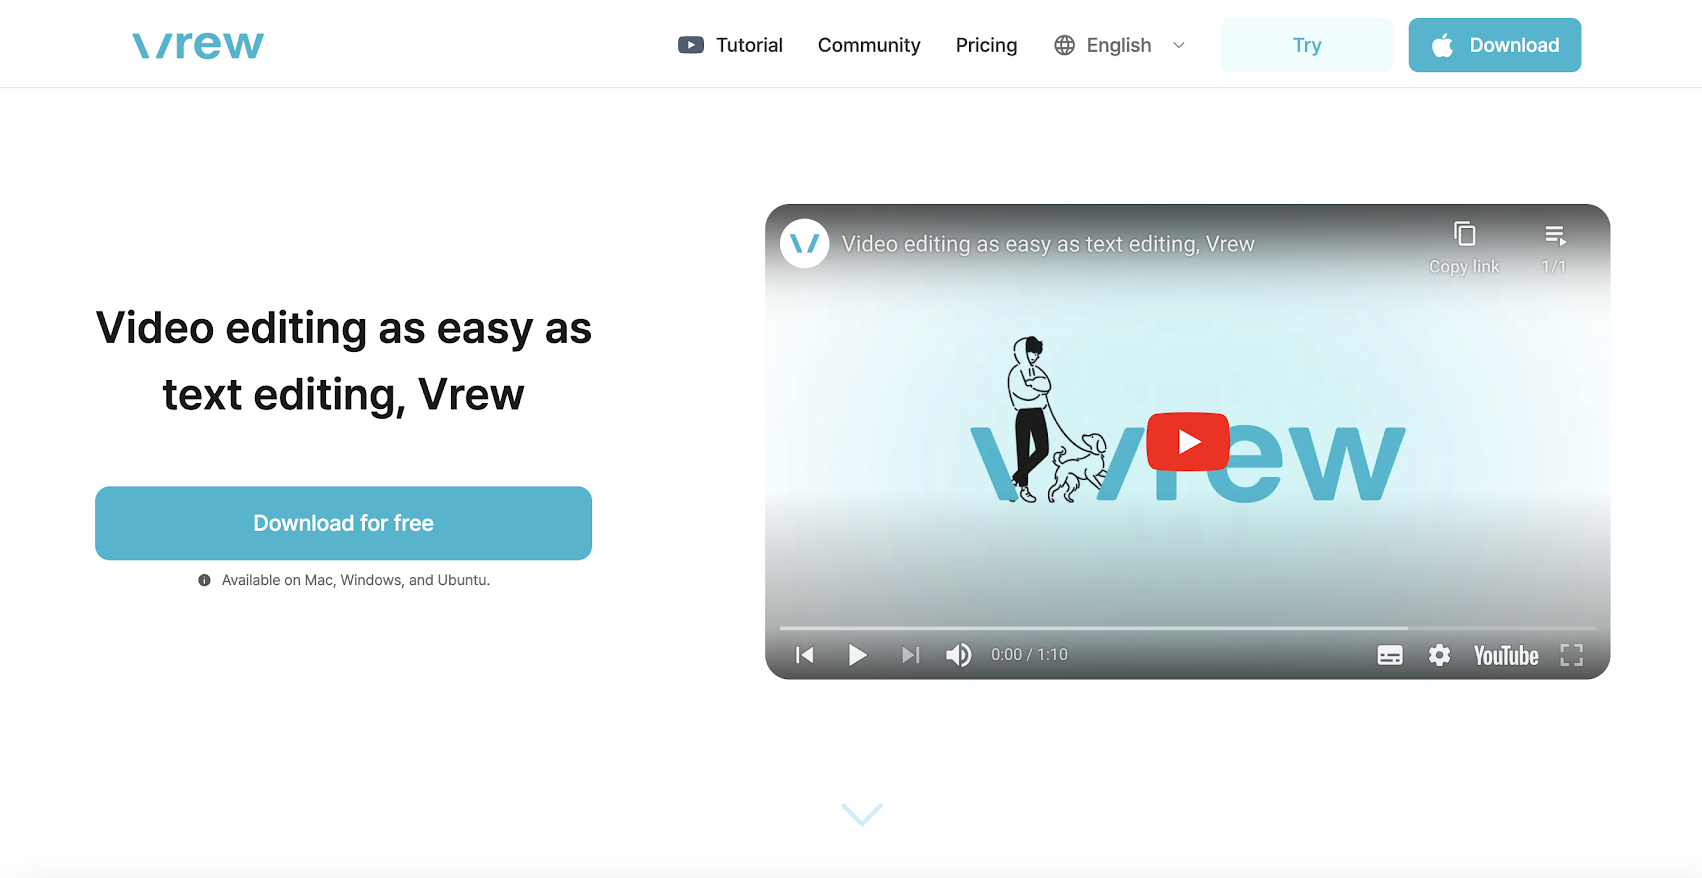The width and height of the screenshot is (1702, 878).
Task: Click the 'Video editing as easy as' headline
Action: pyautogui.click(x=344, y=328)
